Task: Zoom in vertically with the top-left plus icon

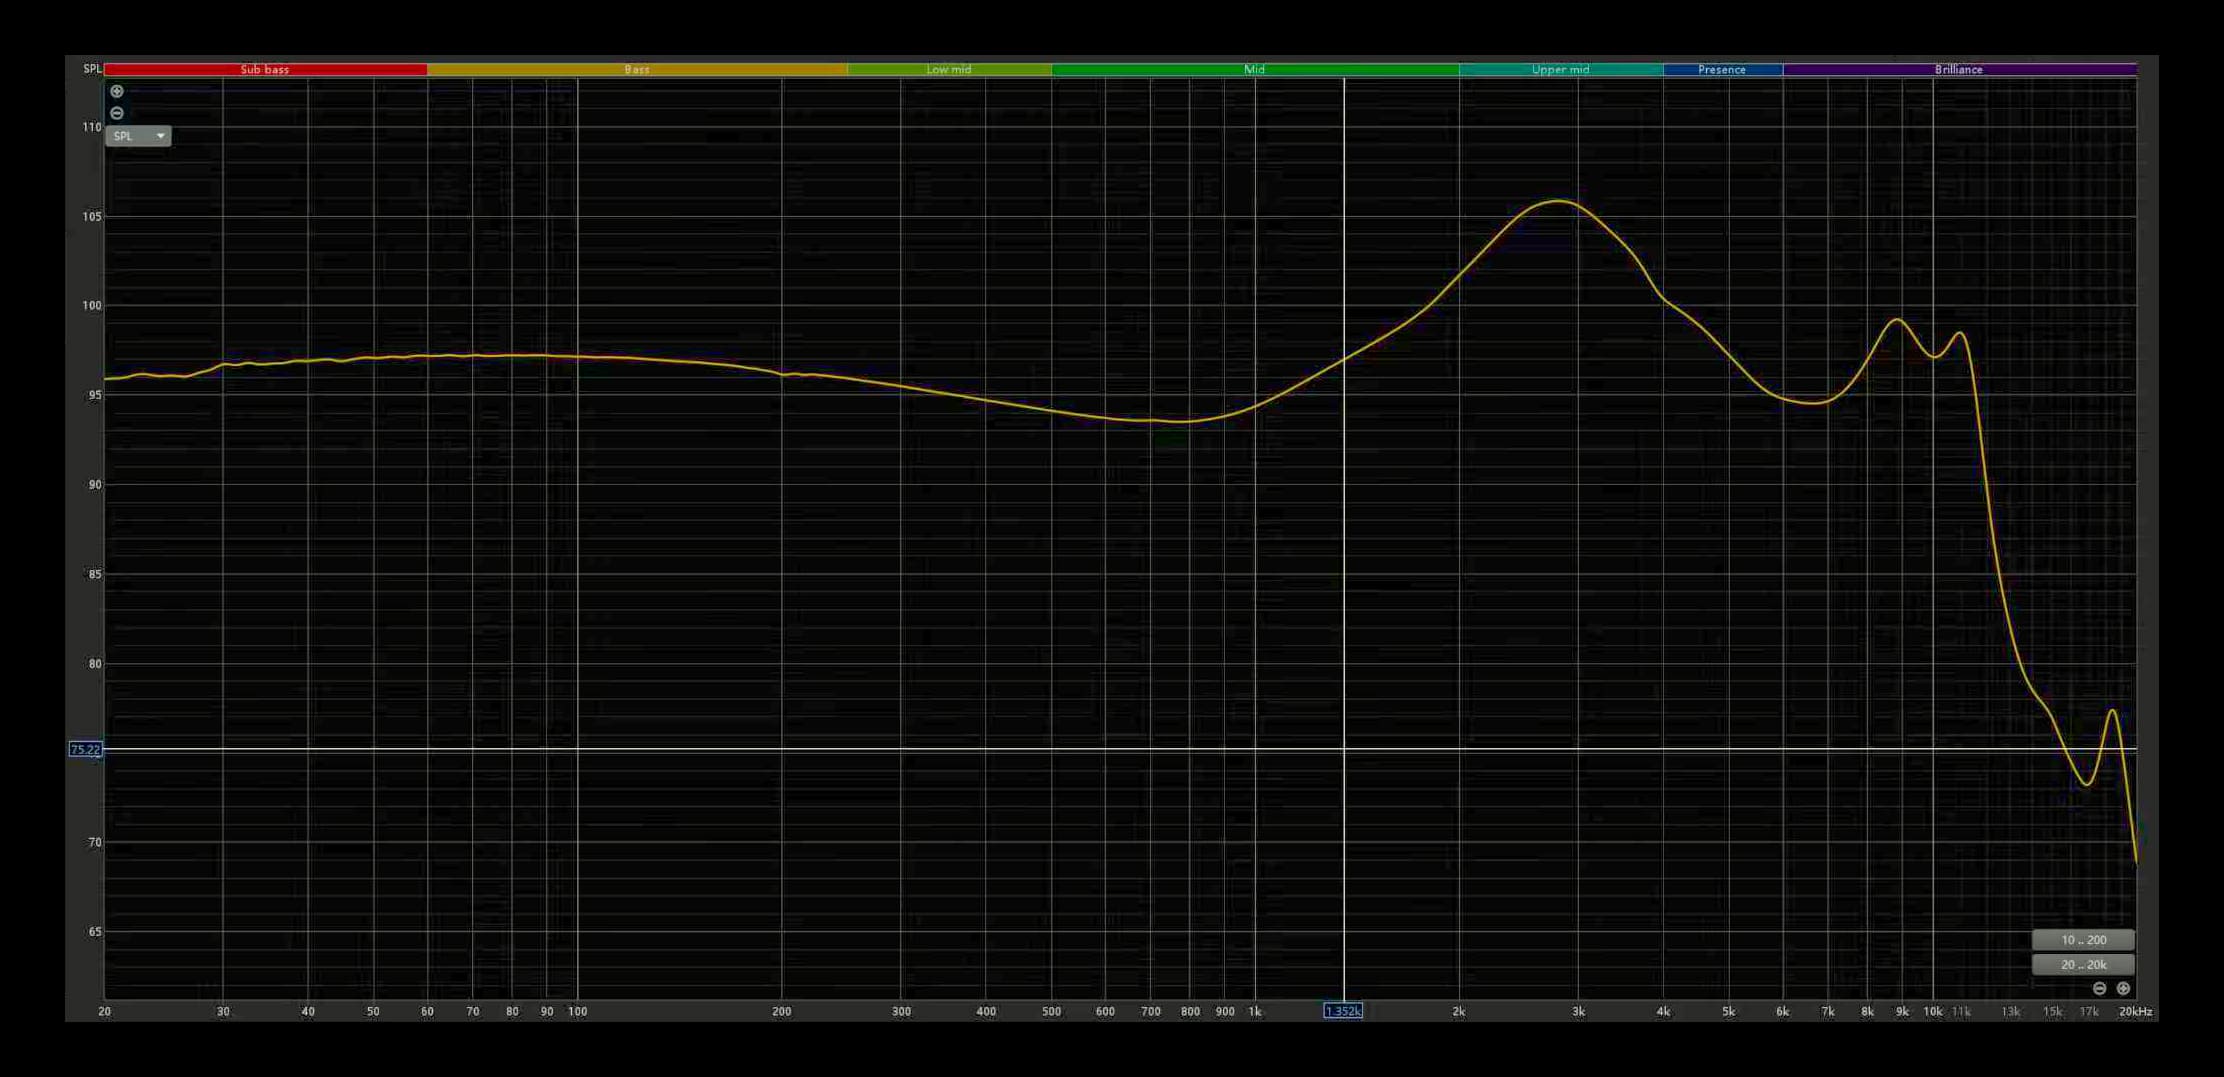Action: tap(117, 91)
